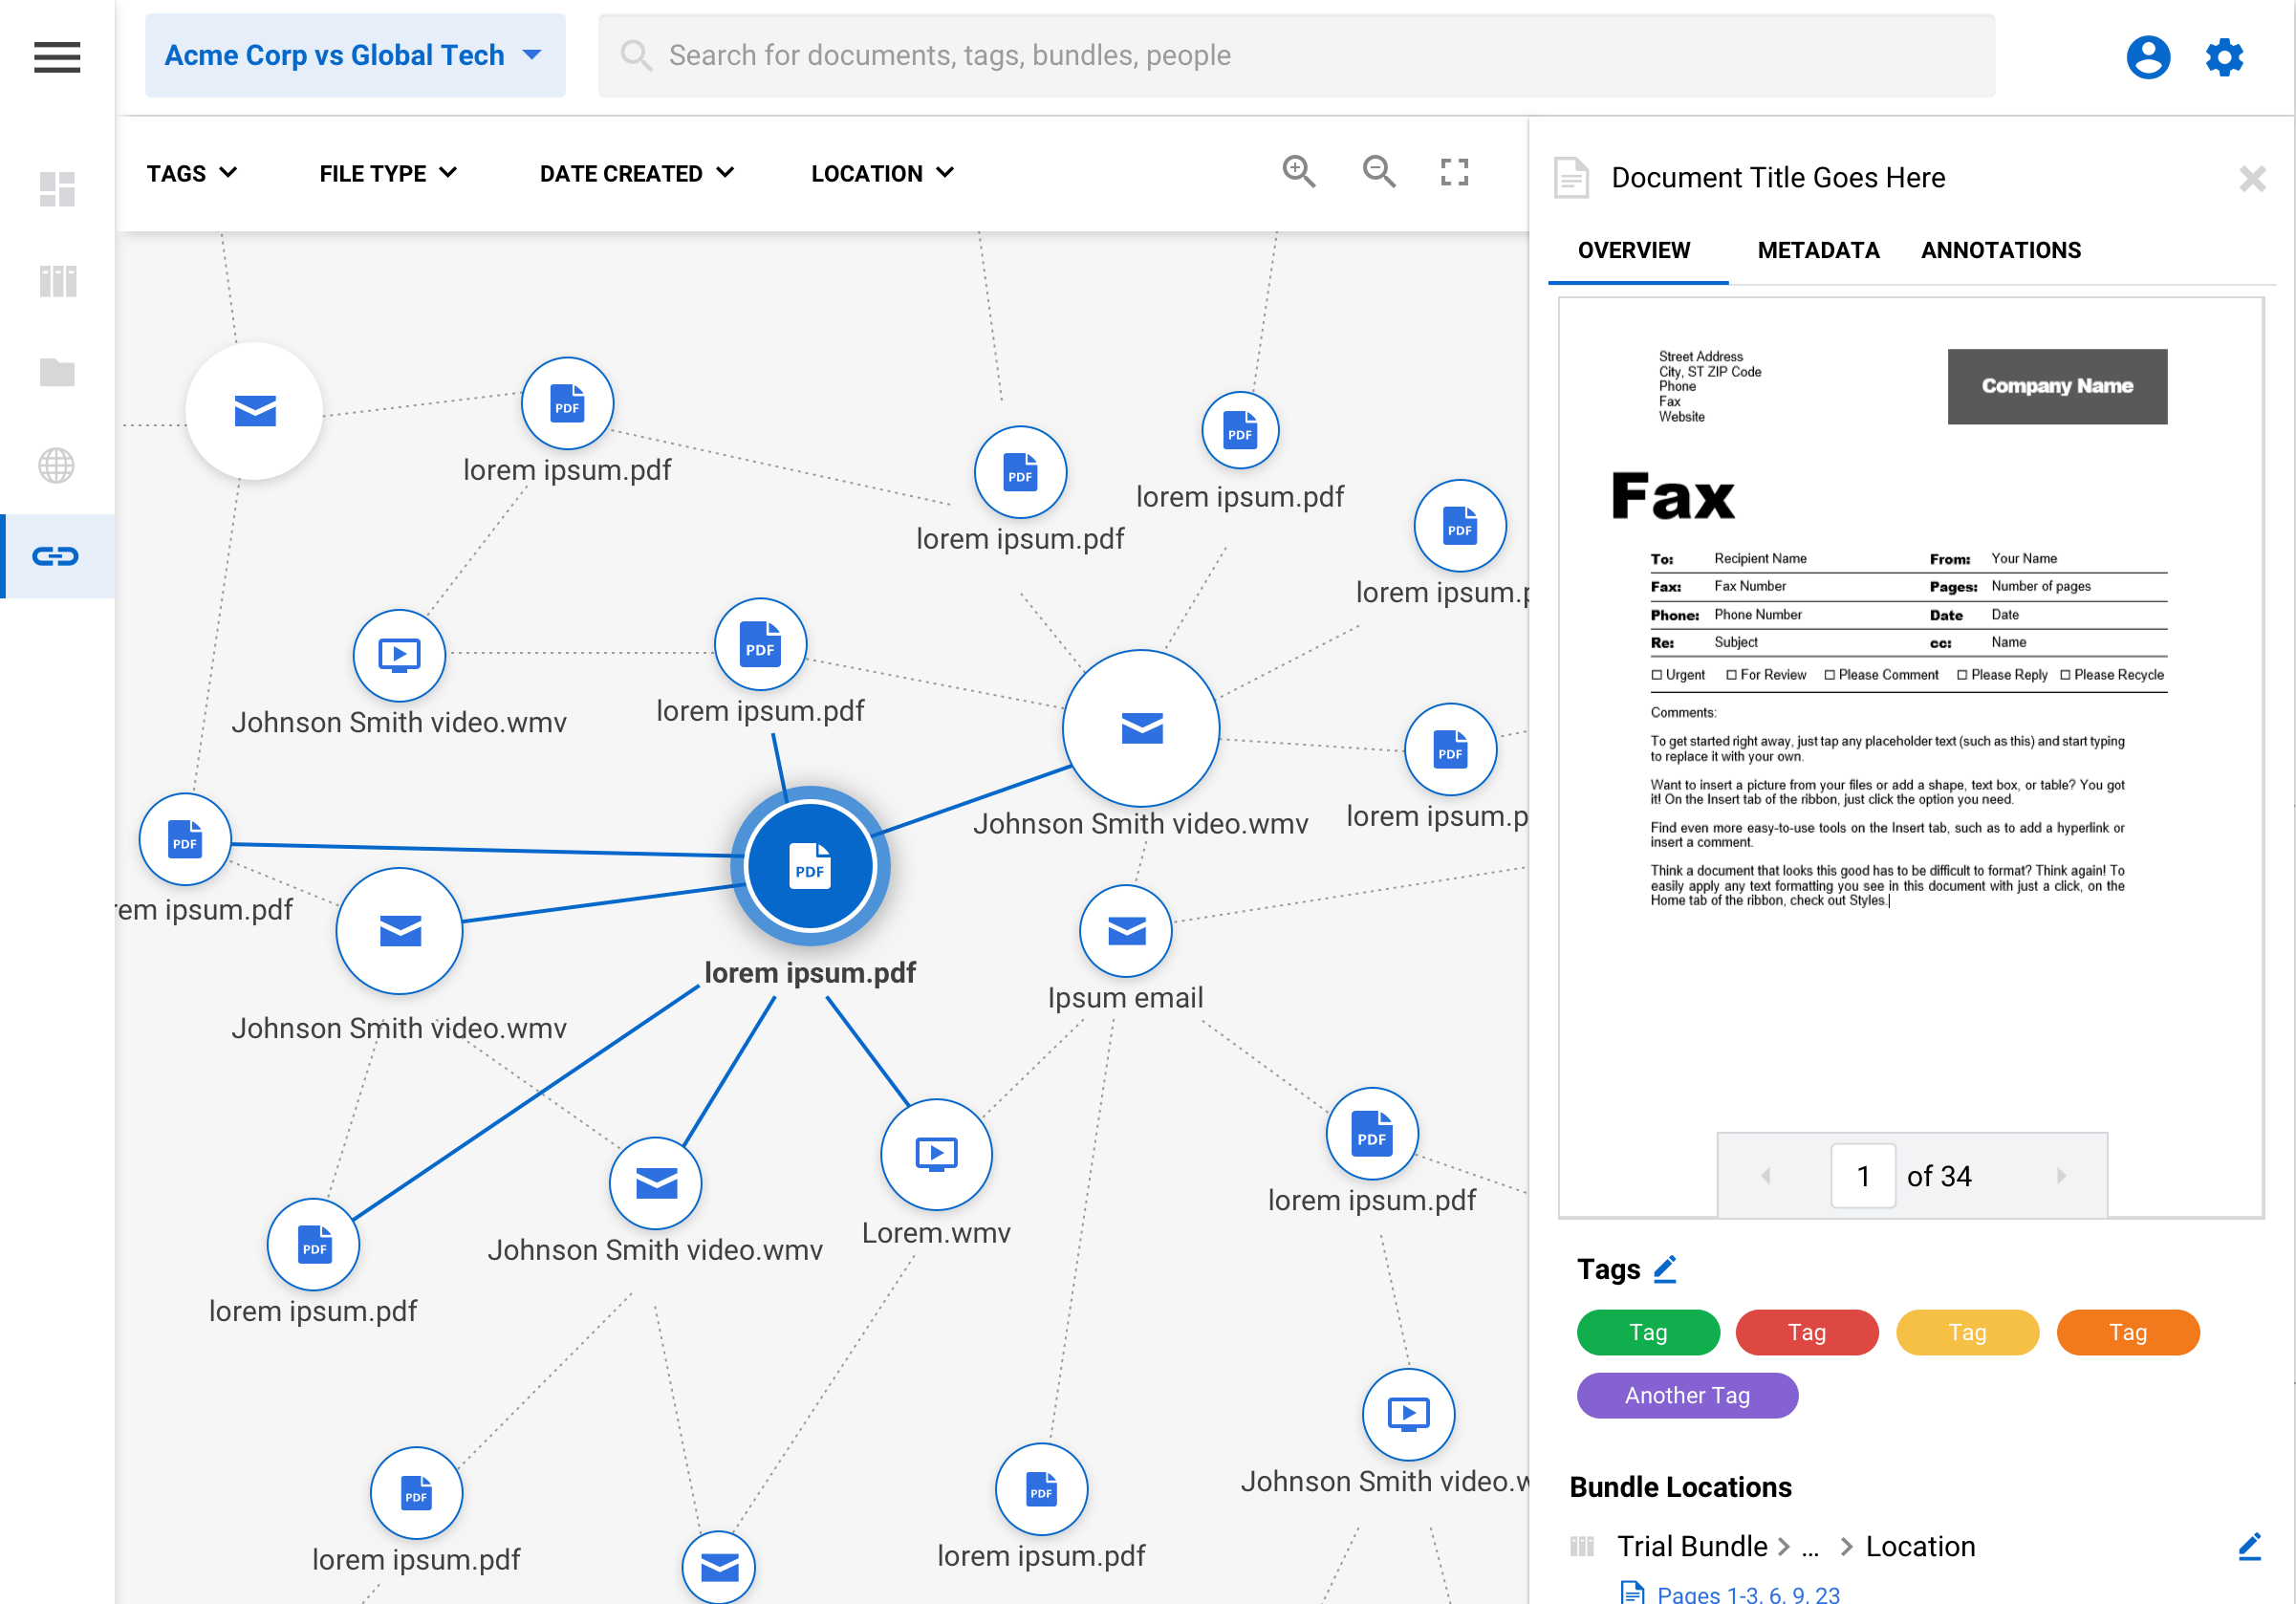Click the purple Another Tag chip
This screenshot has height=1604, width=2296.
(1686, 1395)
